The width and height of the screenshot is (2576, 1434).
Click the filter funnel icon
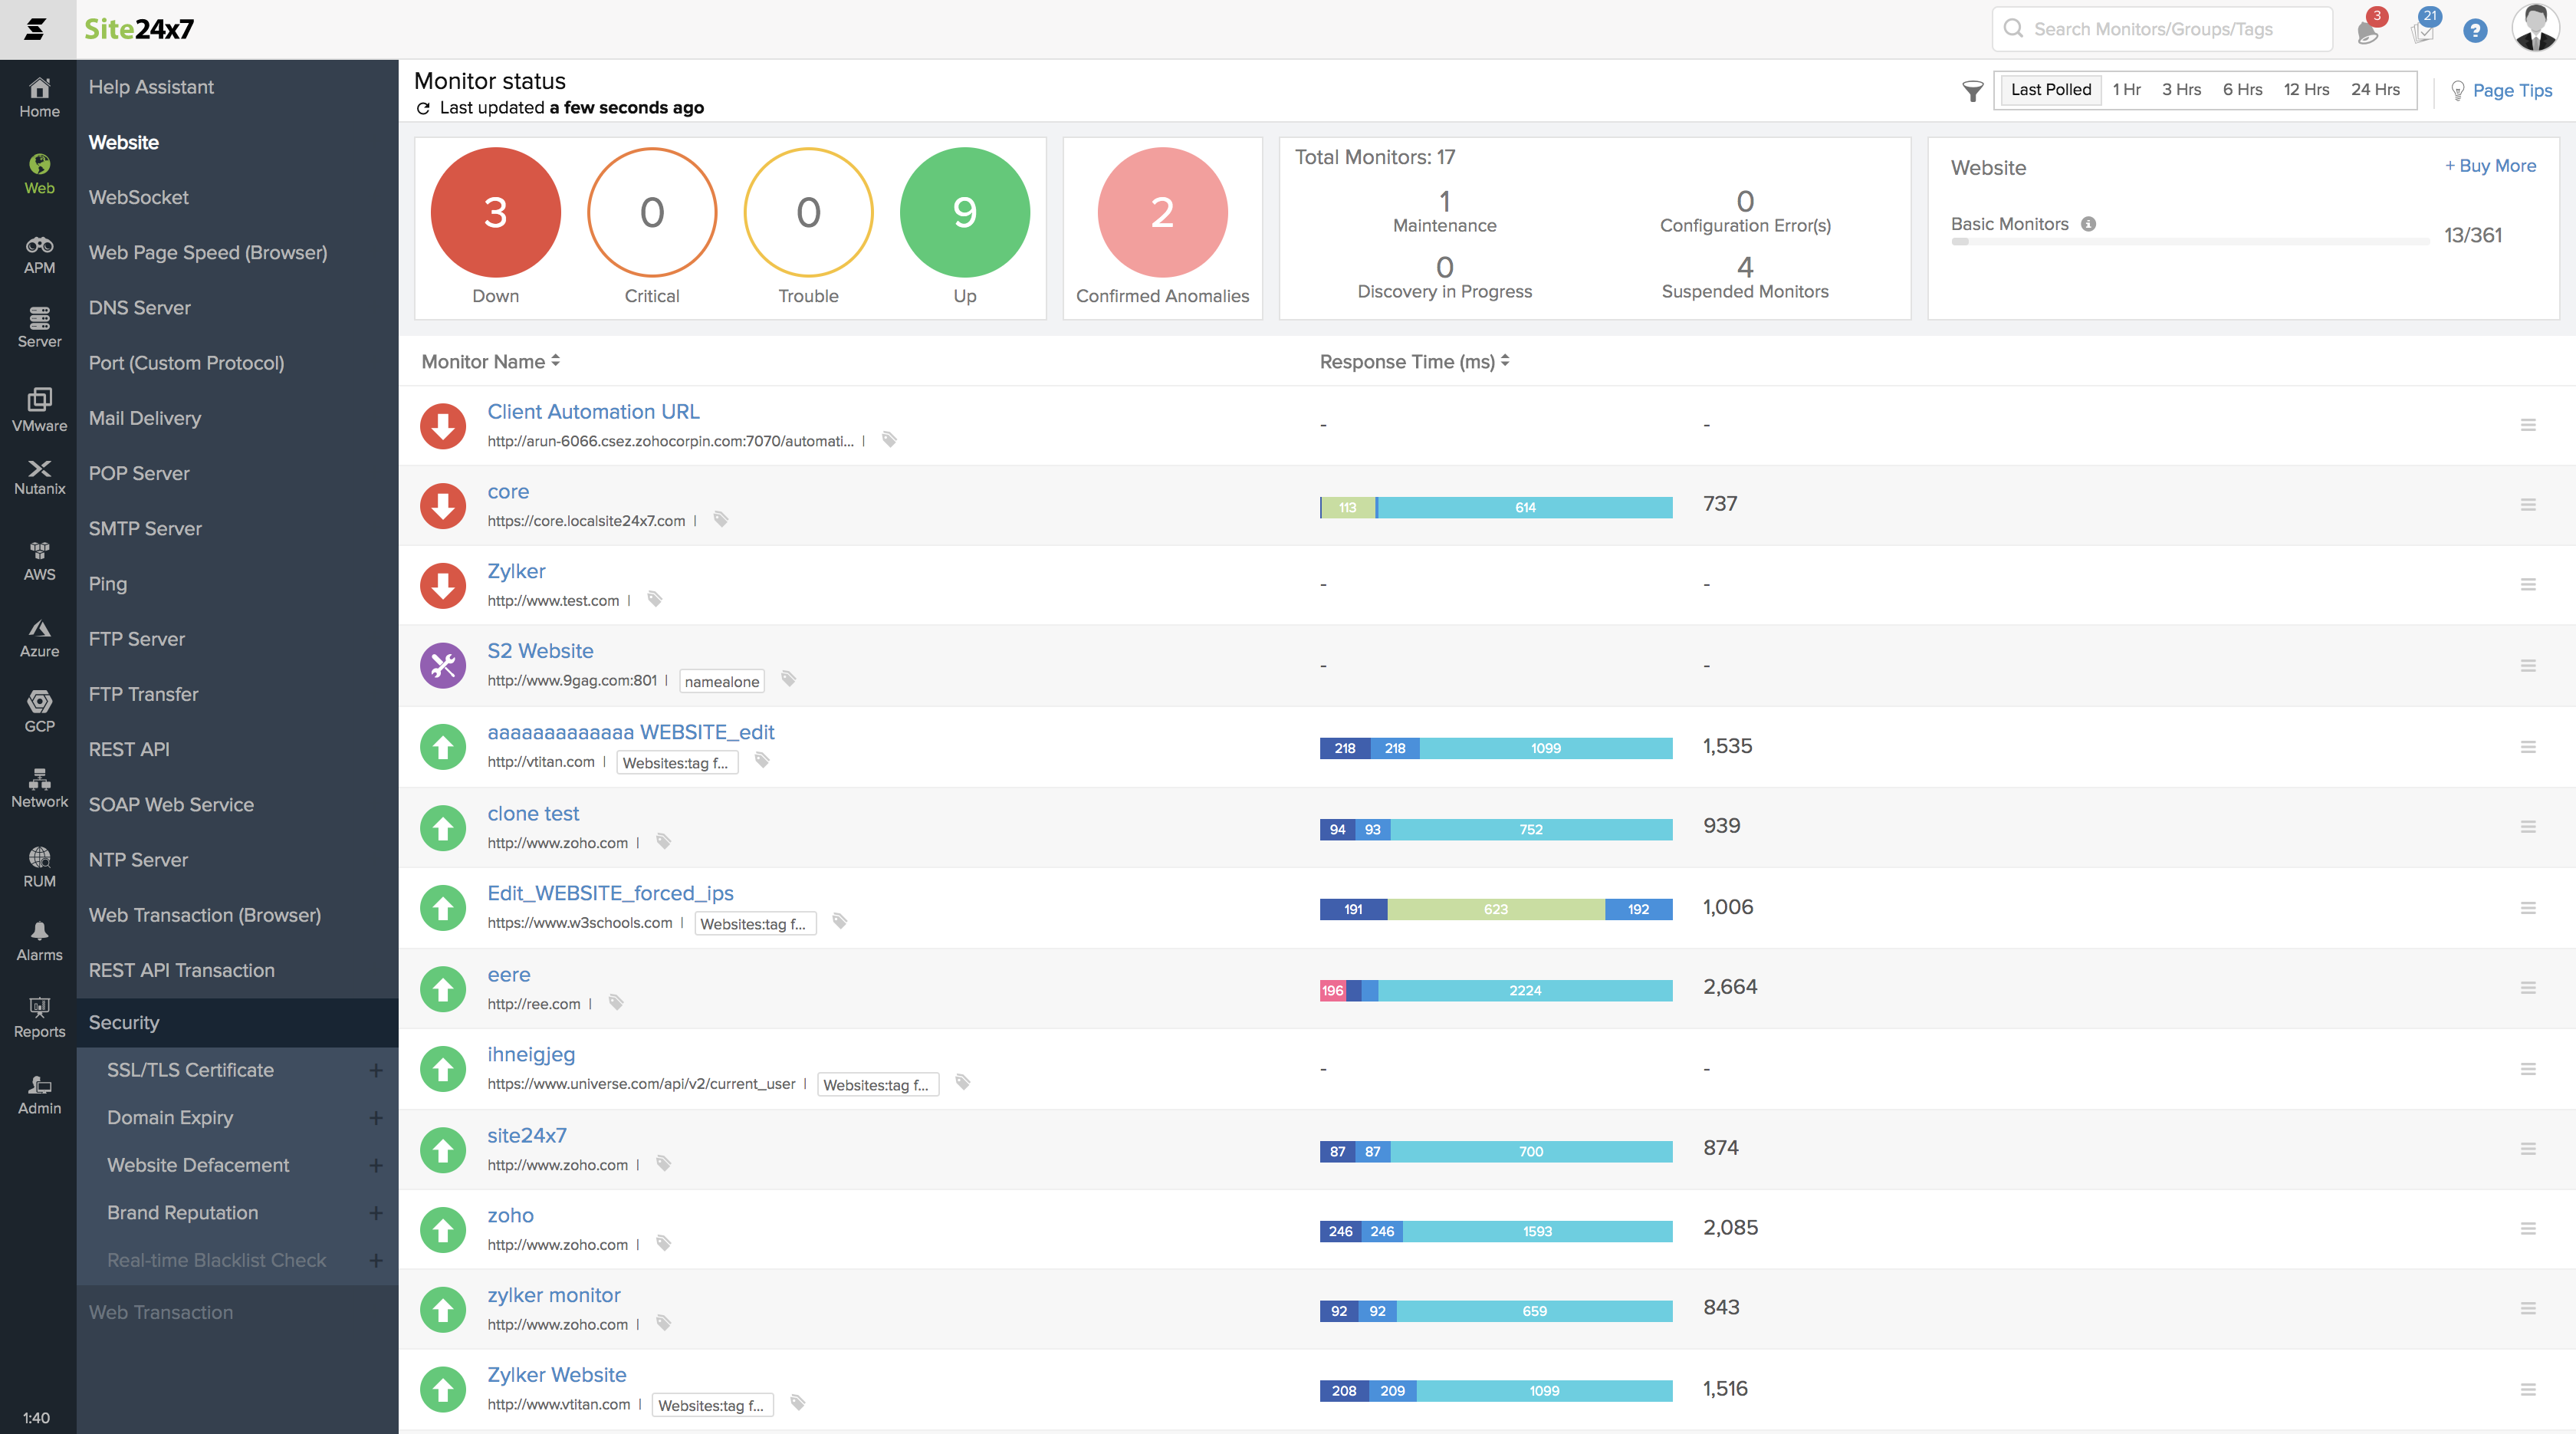click(x=1972, y=91)
